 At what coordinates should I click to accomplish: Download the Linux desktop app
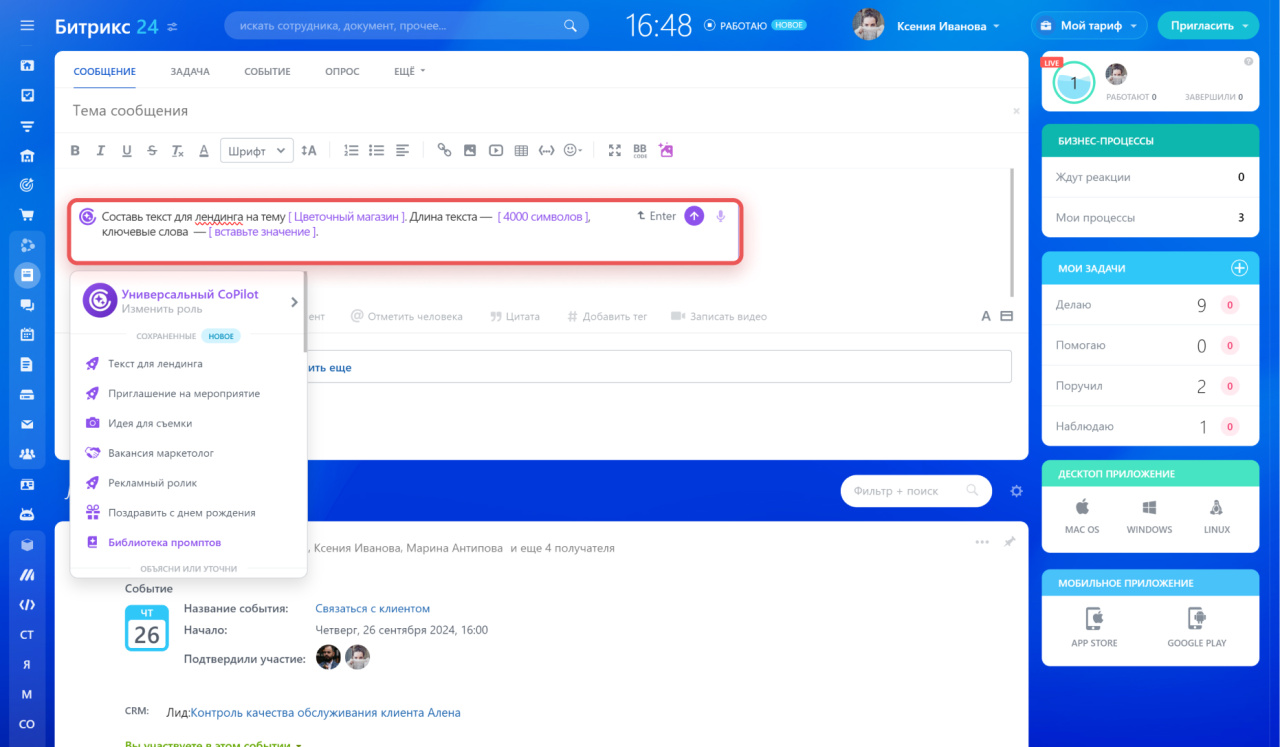1217,516
